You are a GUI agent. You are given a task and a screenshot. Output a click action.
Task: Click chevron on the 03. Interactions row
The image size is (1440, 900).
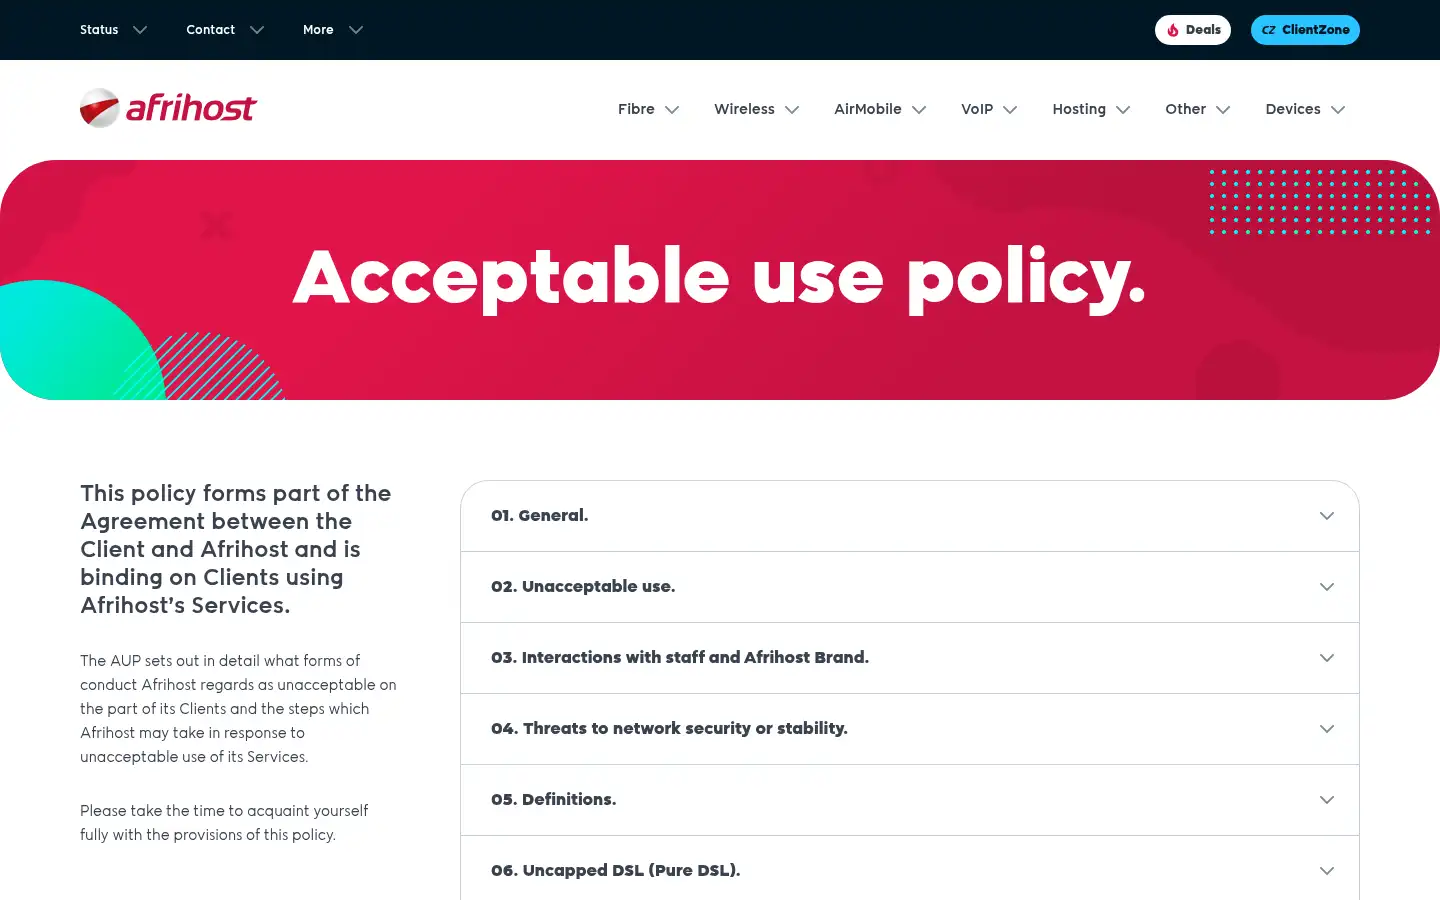(x=1327, y=658)
